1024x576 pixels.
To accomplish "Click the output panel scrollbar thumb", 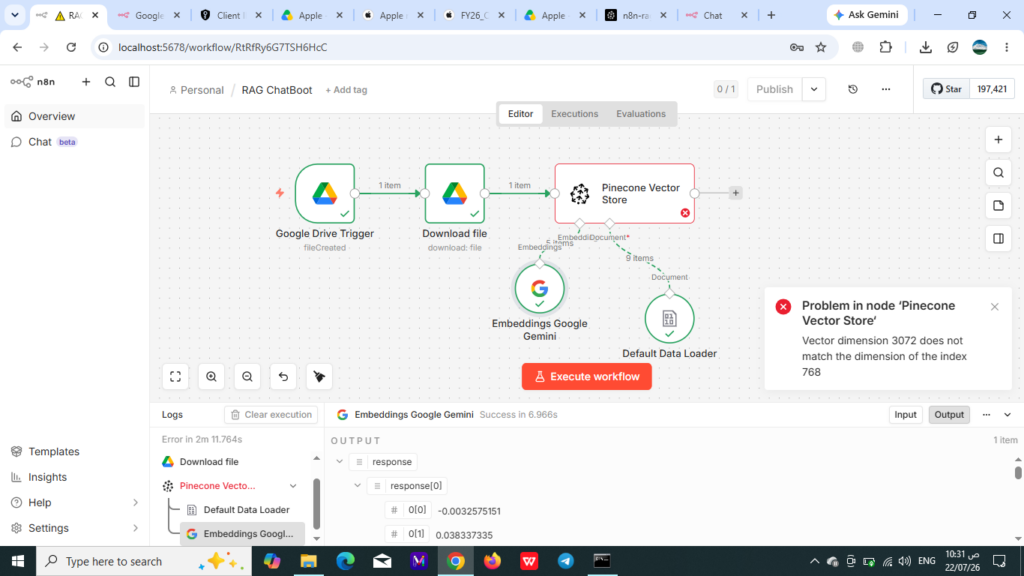I will pos(1017,472).
